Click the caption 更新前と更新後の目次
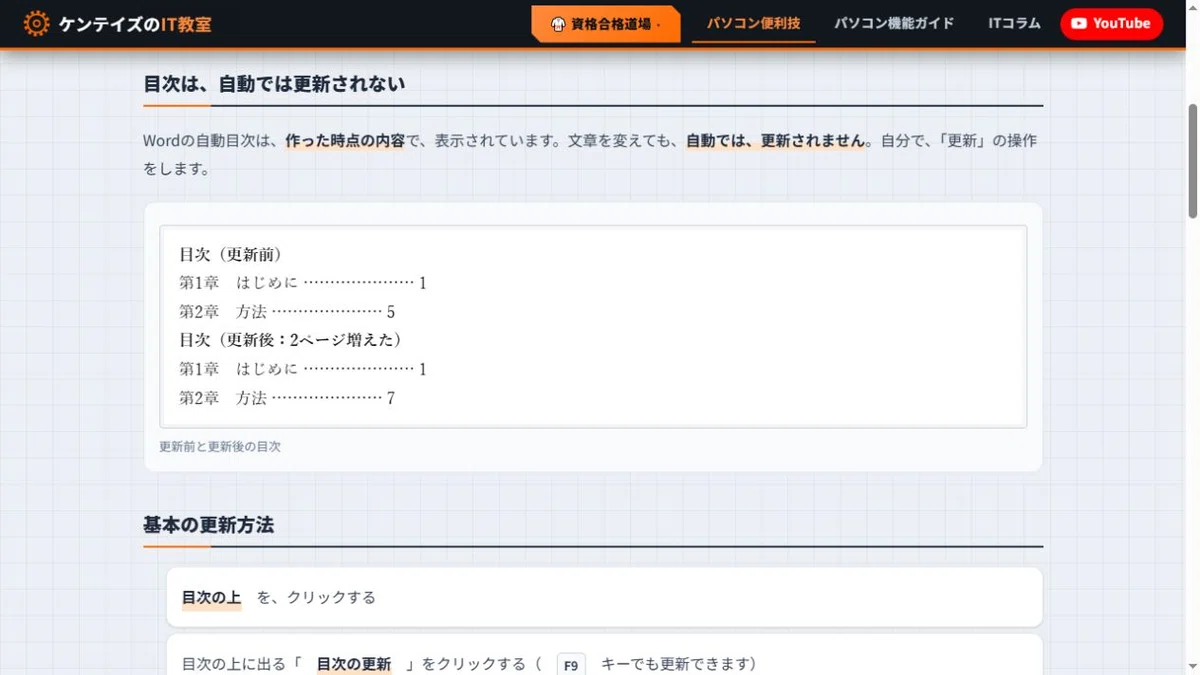Screen dimensions: 1200x675 pyautogui.click(x=220, y=447)
